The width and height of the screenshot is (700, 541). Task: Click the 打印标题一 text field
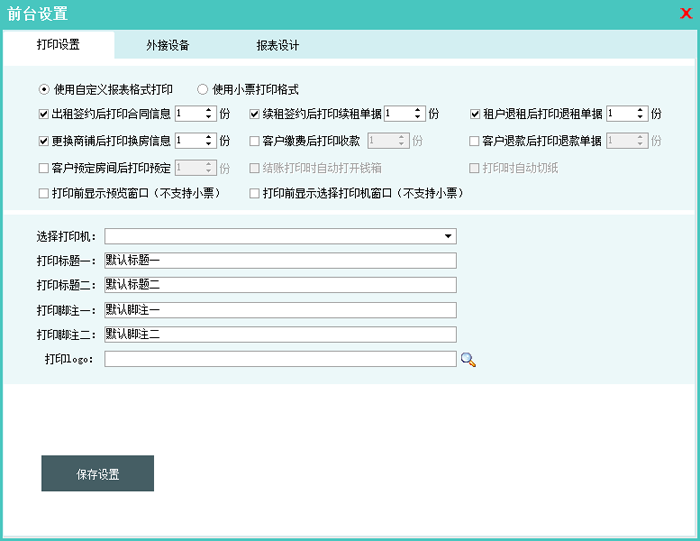pyautogui.click(x=280, y=261)
